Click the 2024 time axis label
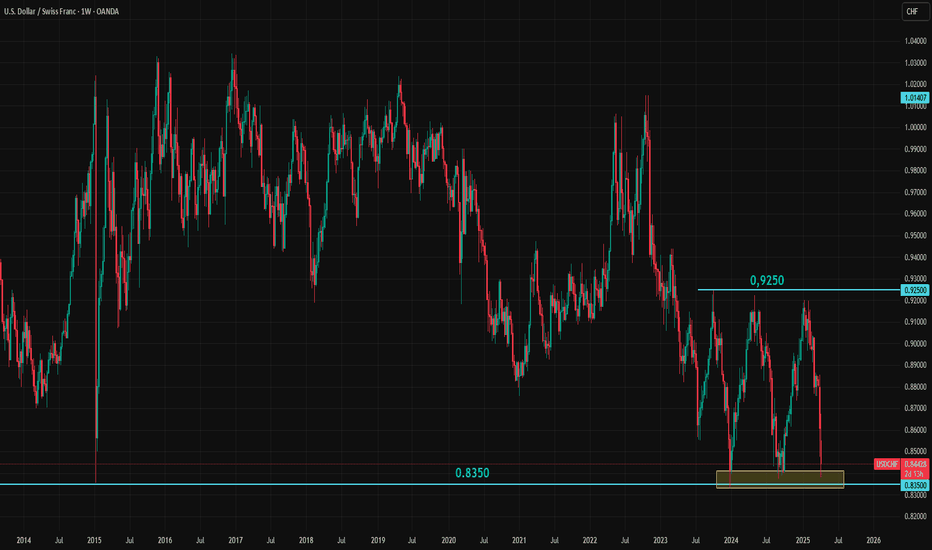 coord(731,540)
